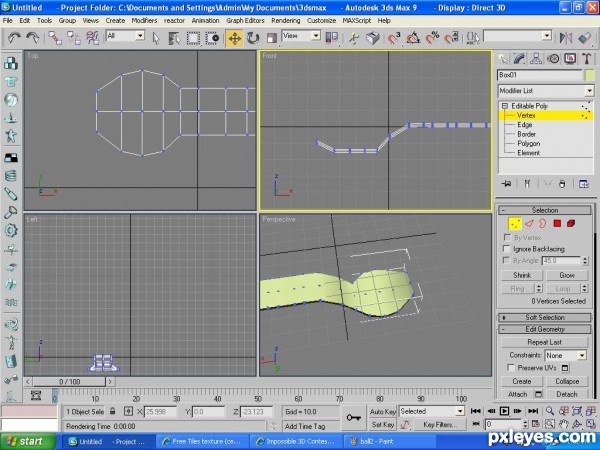Open the Constraints None dropdown

click(x=566, y=355)
